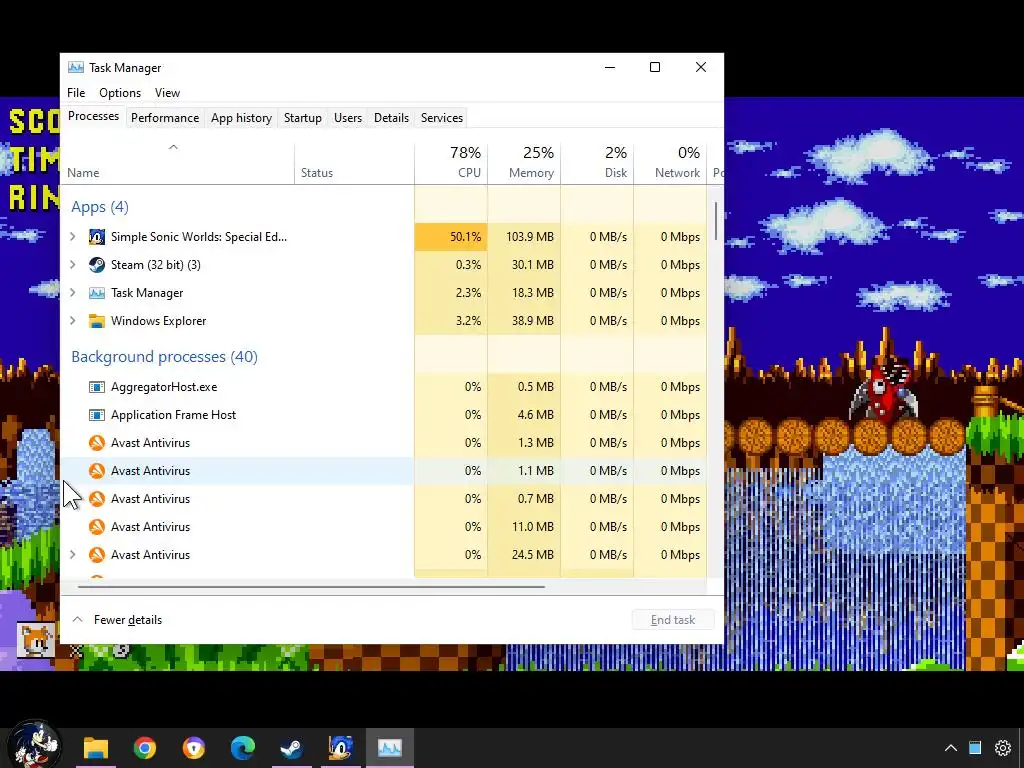The height and width of the screenshot is (768, 1024).
Task: Open the Avast Secure Browser taskbar icon
Action: (x=193, y=748)
